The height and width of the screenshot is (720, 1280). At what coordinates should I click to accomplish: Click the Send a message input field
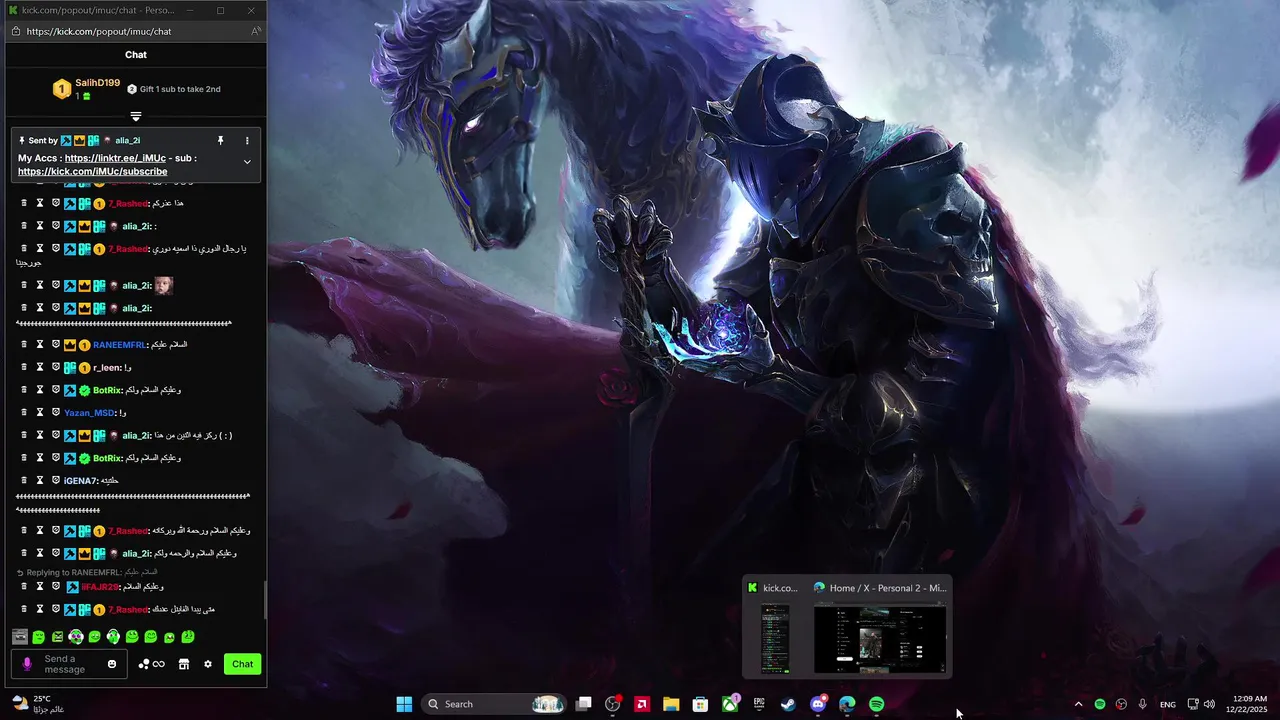pyautogui.click(x=69, y=664)
